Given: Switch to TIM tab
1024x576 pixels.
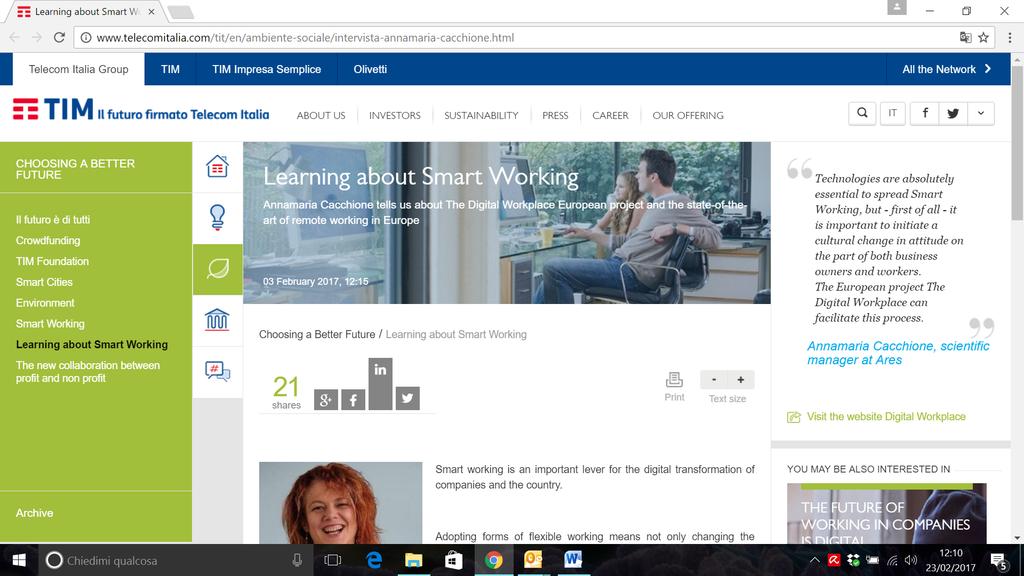Looking at the screenshot, I should pyautogui.click(x=170, y=69).
